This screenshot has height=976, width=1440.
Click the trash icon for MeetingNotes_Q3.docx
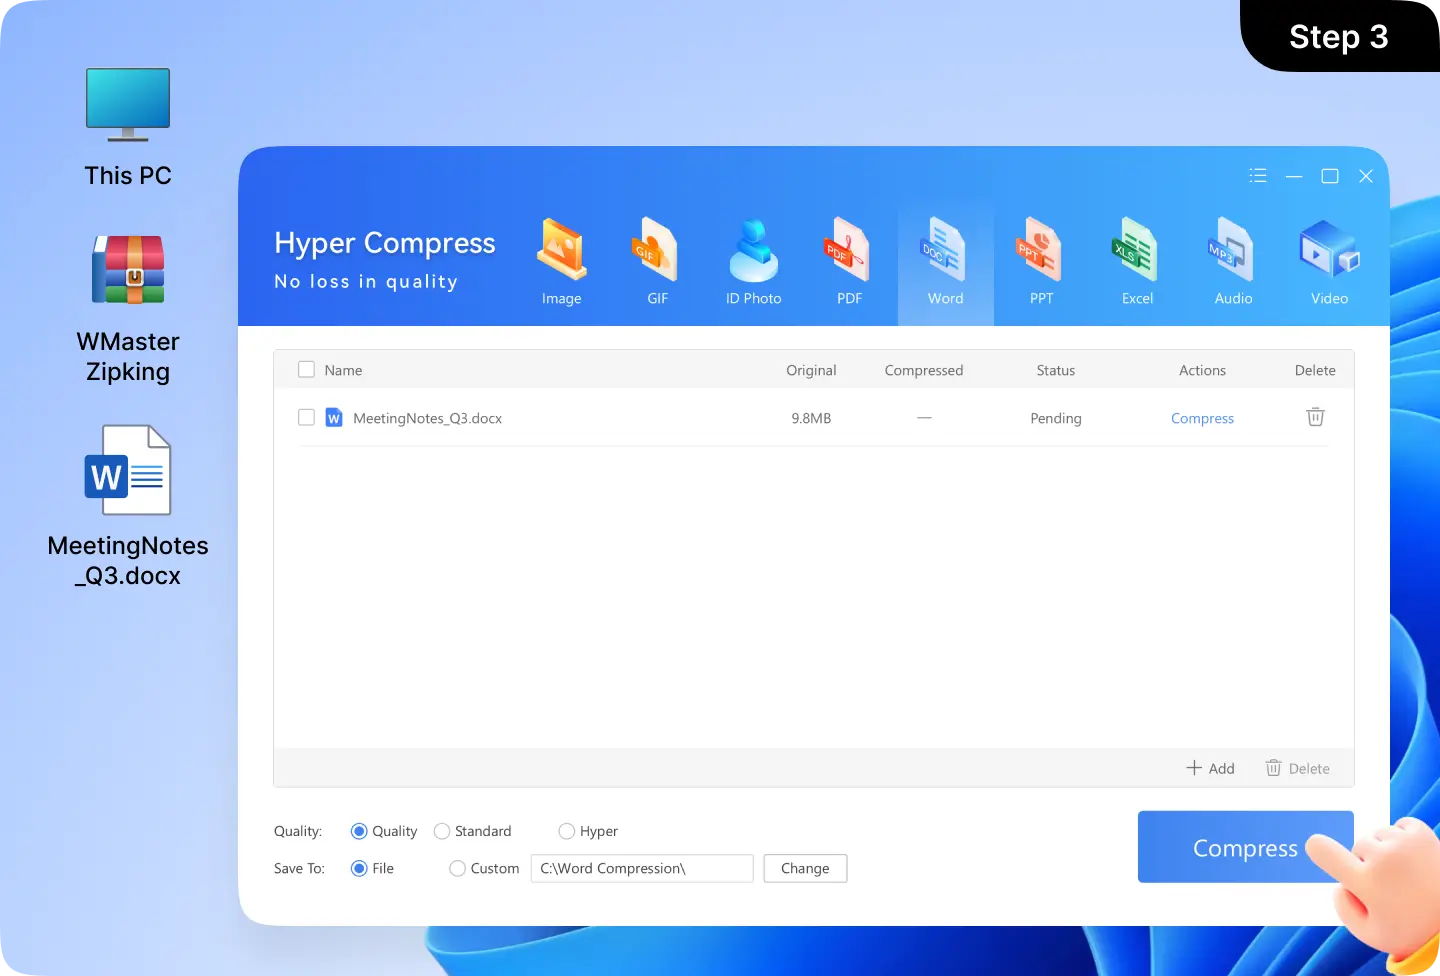tap(1315, 417)
